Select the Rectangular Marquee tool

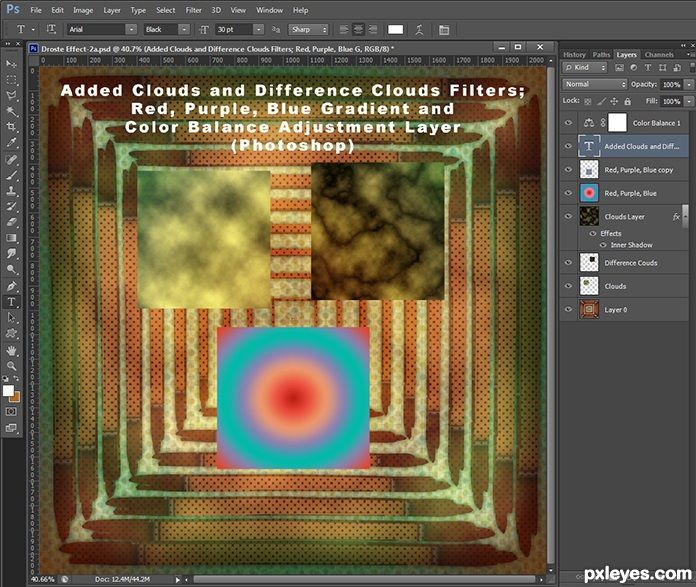click(11, 80)
